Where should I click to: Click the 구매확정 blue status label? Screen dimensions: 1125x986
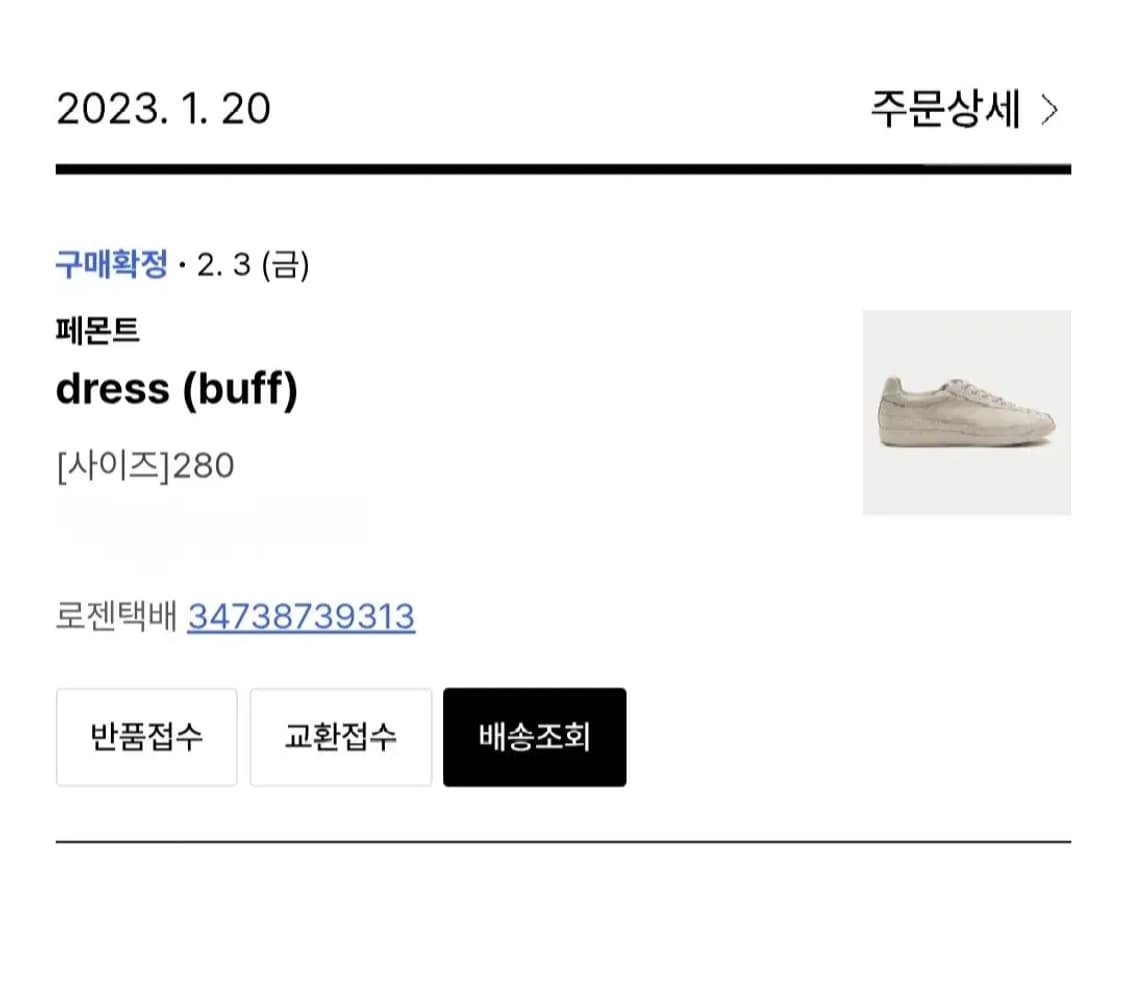110,264
